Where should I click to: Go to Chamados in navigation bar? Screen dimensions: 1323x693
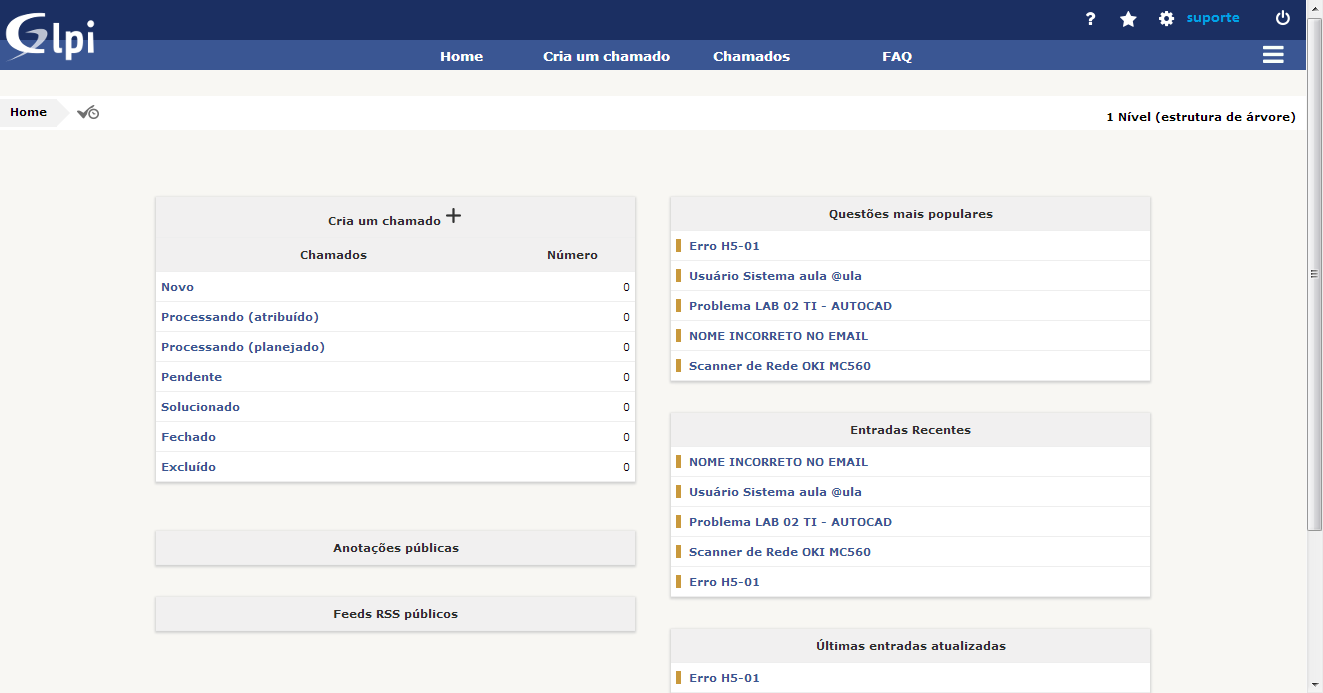[x=751, y=57]
